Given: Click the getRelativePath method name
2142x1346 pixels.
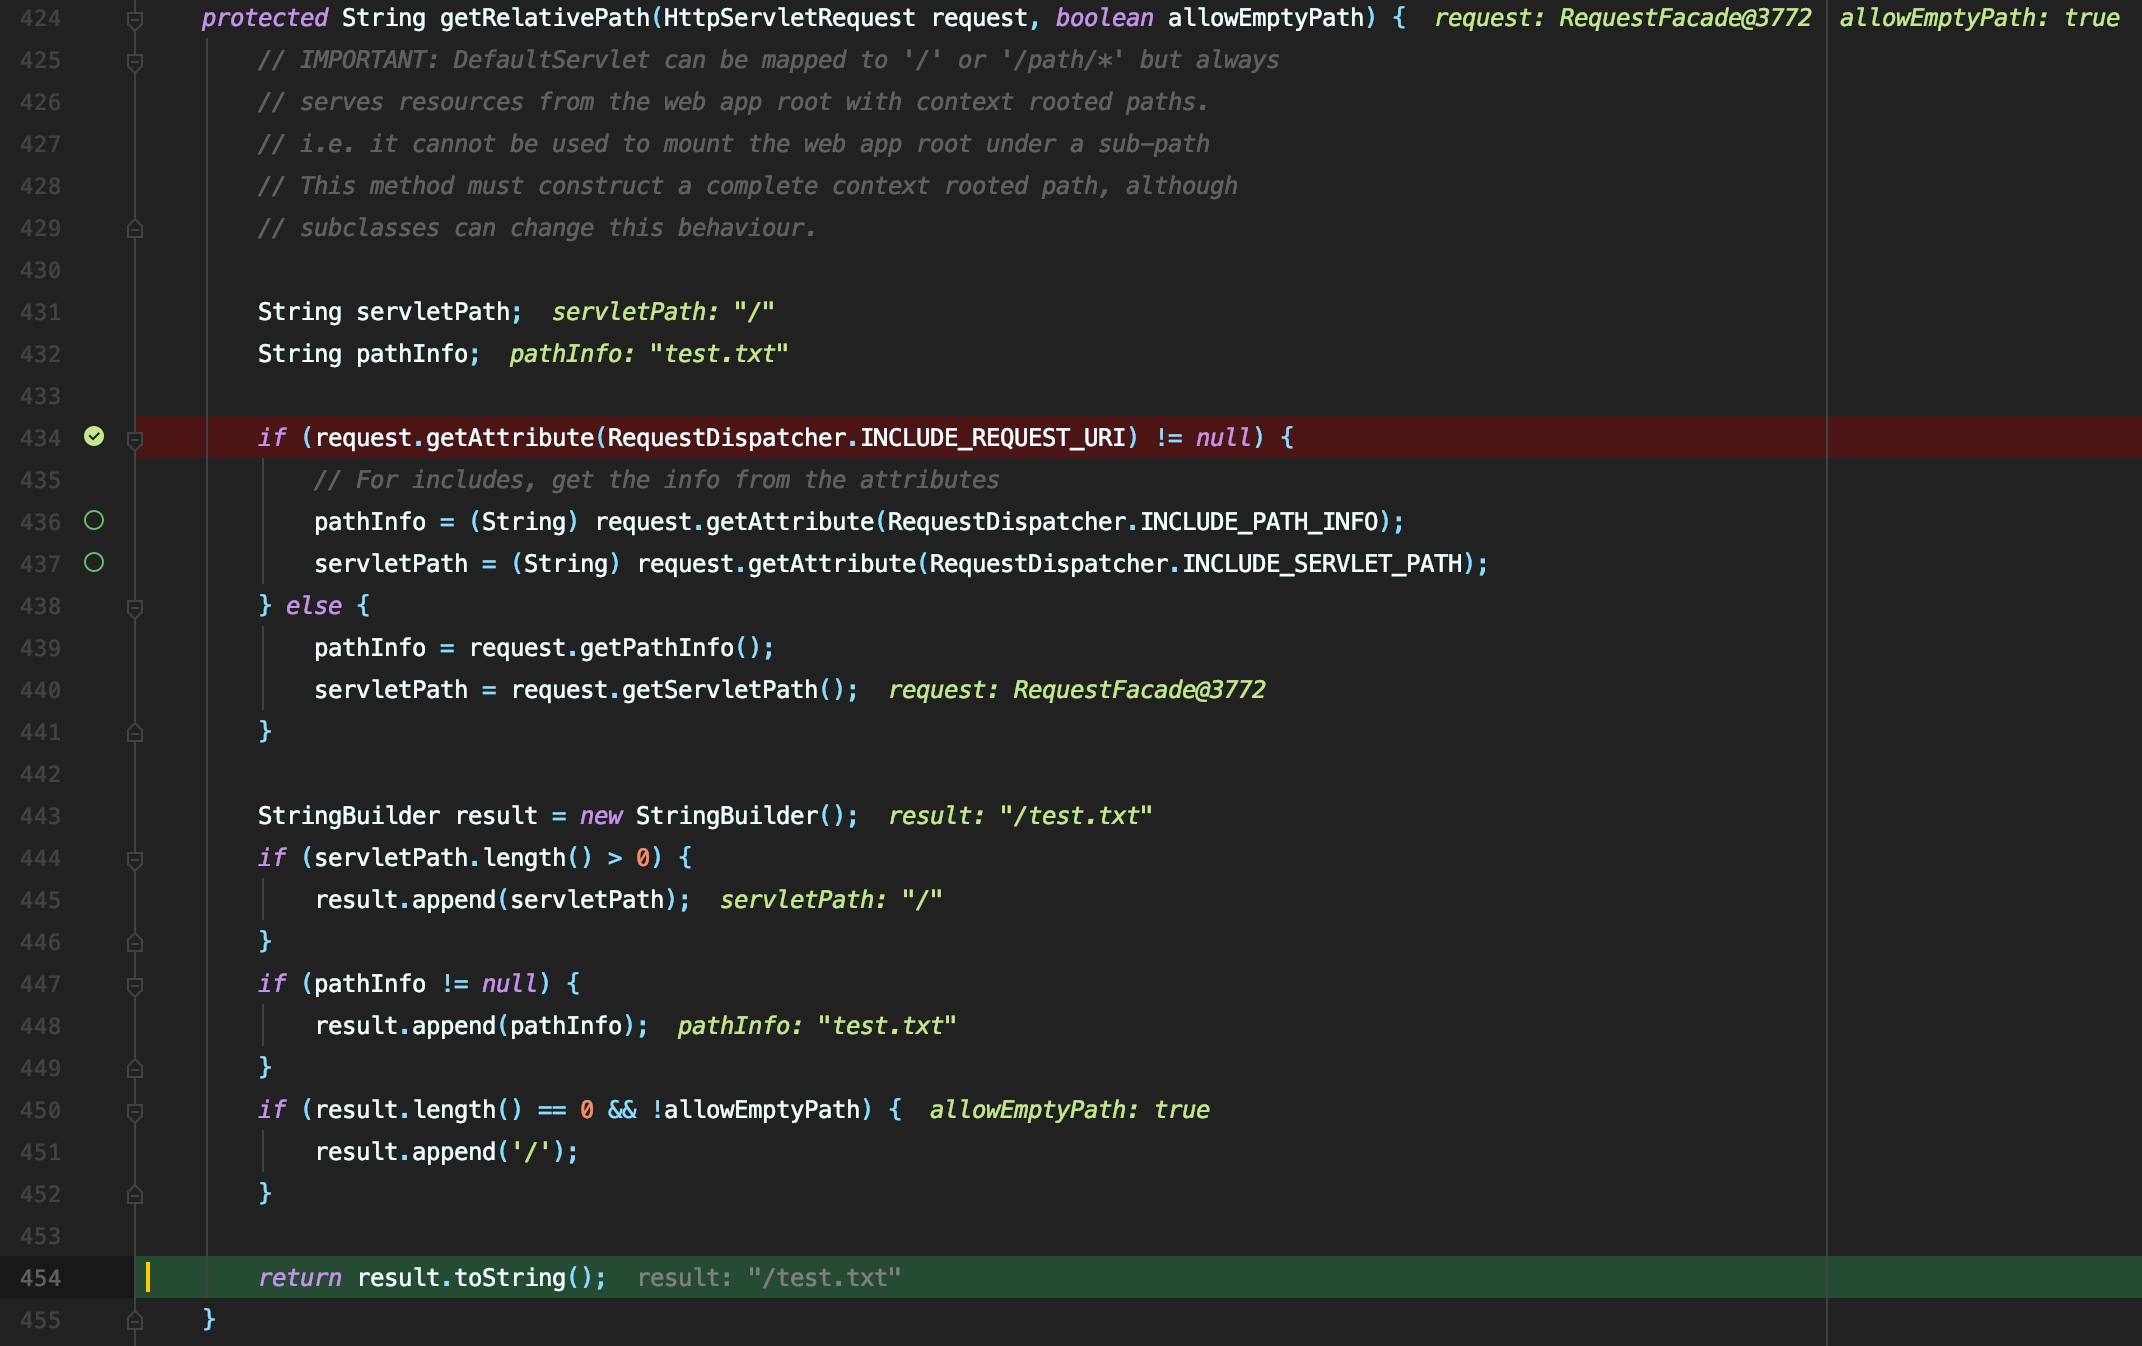Looking at the screenshot, I should [x=545, y=18].
